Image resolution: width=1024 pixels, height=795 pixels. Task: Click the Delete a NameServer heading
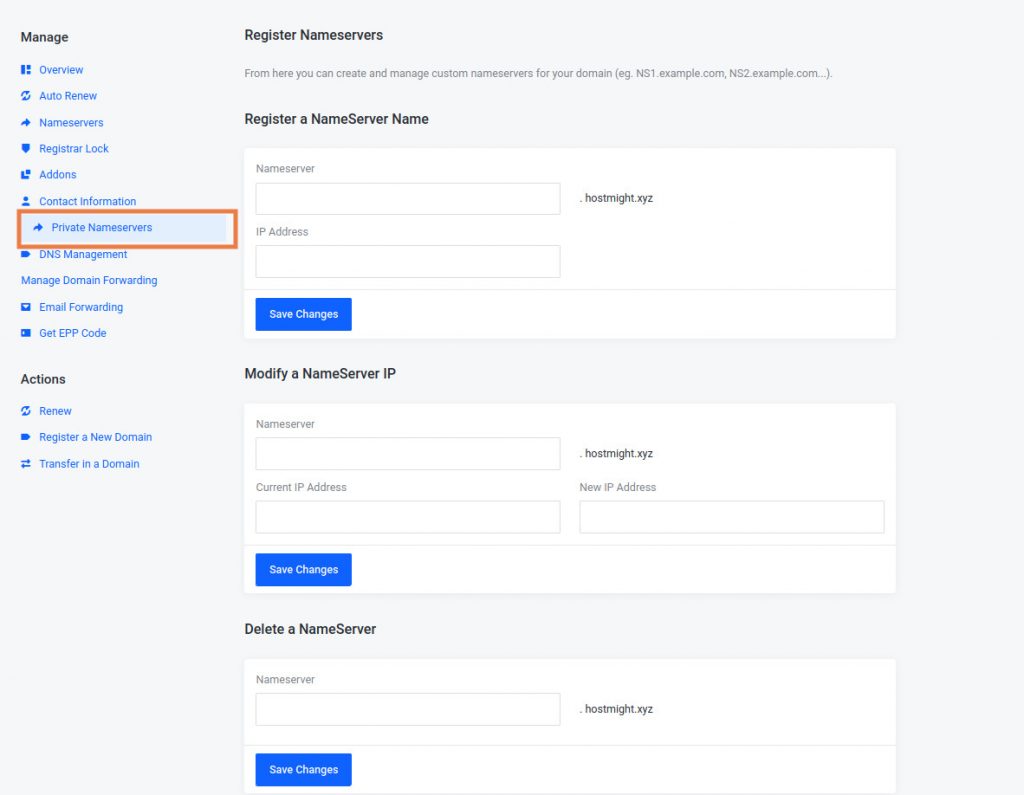pos(310,629)
